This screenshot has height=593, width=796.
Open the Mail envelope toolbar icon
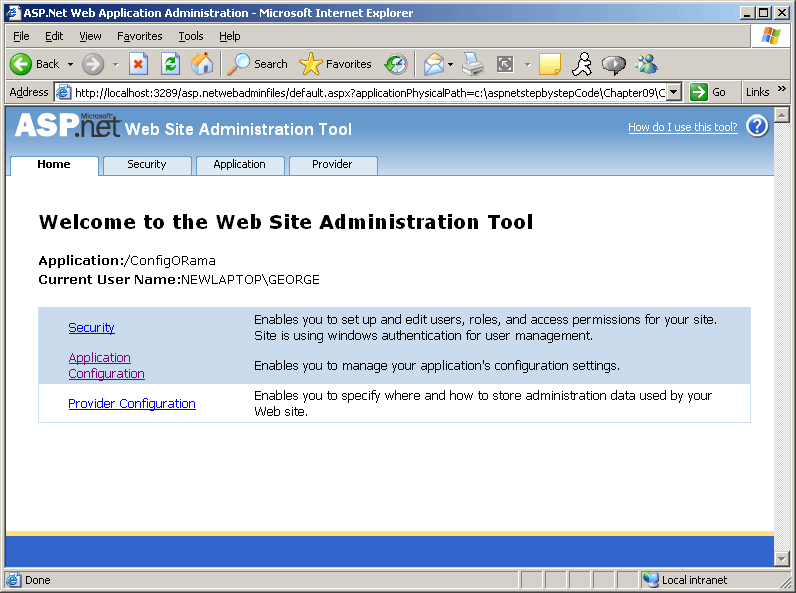[433, 64]
